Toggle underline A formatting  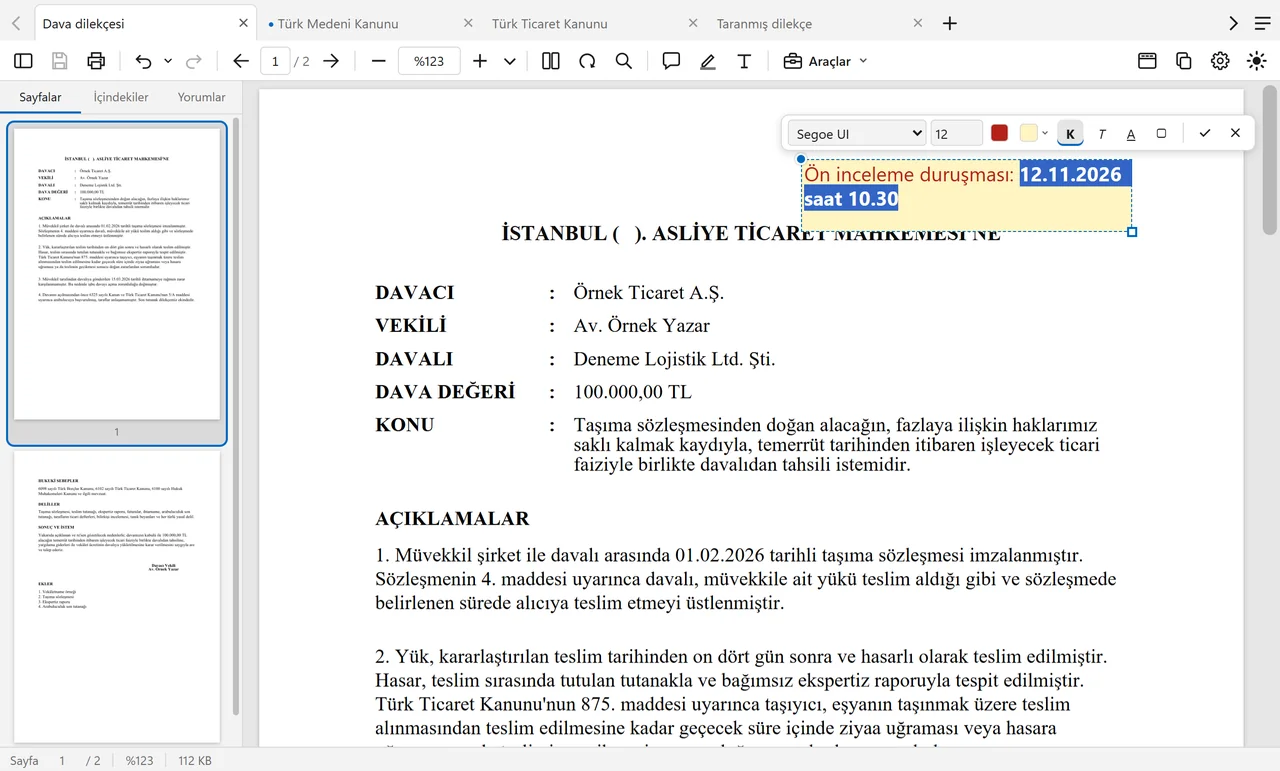1131,134
